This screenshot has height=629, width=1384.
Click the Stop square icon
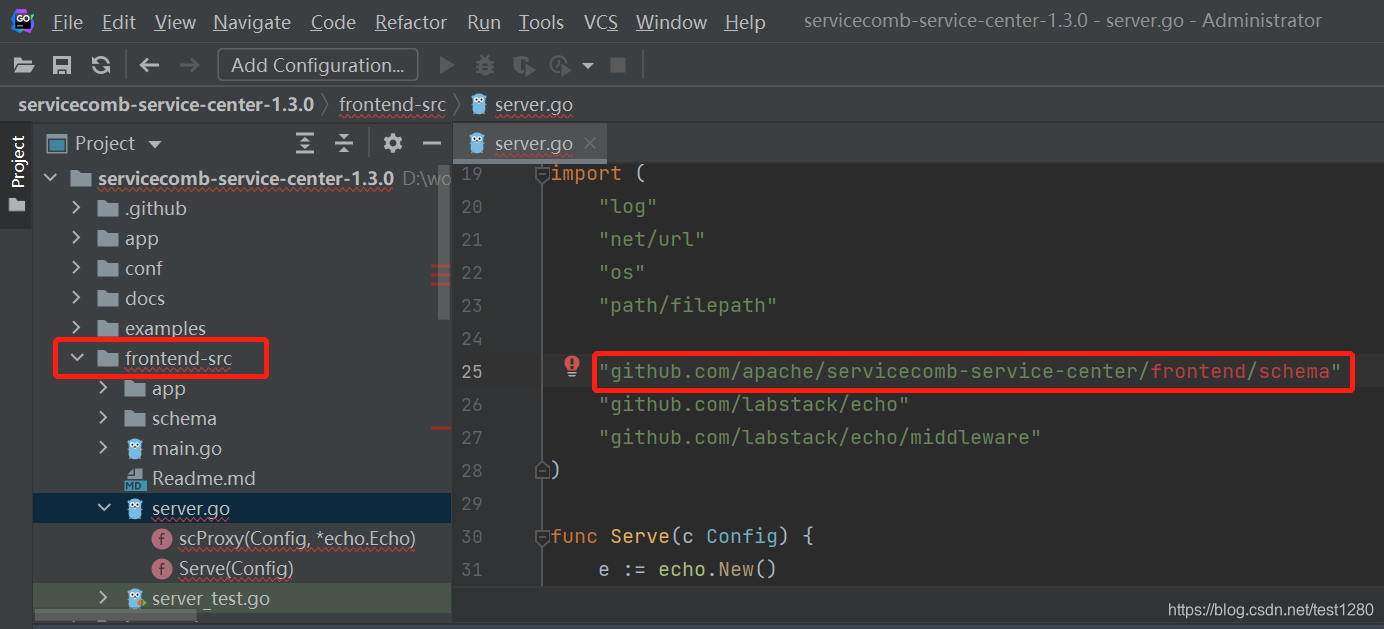coord(618,65)
